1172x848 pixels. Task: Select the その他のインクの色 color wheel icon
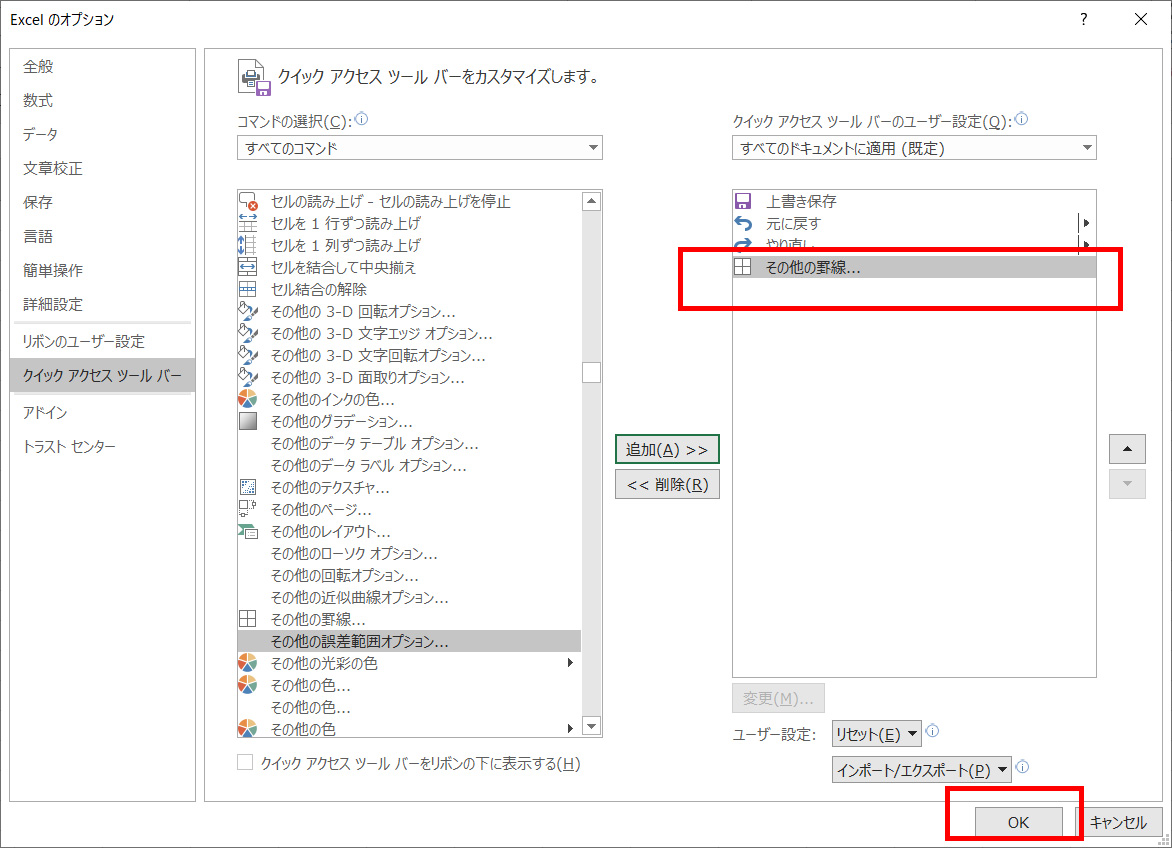pyautogui.click(x=247, y=399)
